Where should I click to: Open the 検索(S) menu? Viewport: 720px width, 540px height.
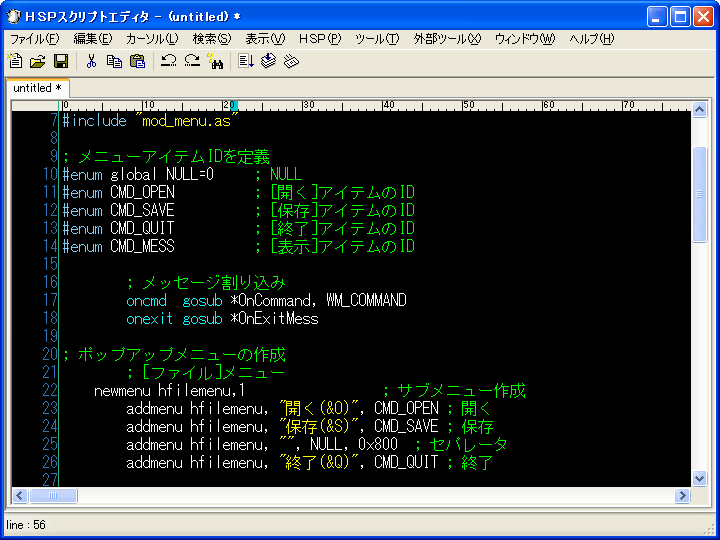[212, 39]
